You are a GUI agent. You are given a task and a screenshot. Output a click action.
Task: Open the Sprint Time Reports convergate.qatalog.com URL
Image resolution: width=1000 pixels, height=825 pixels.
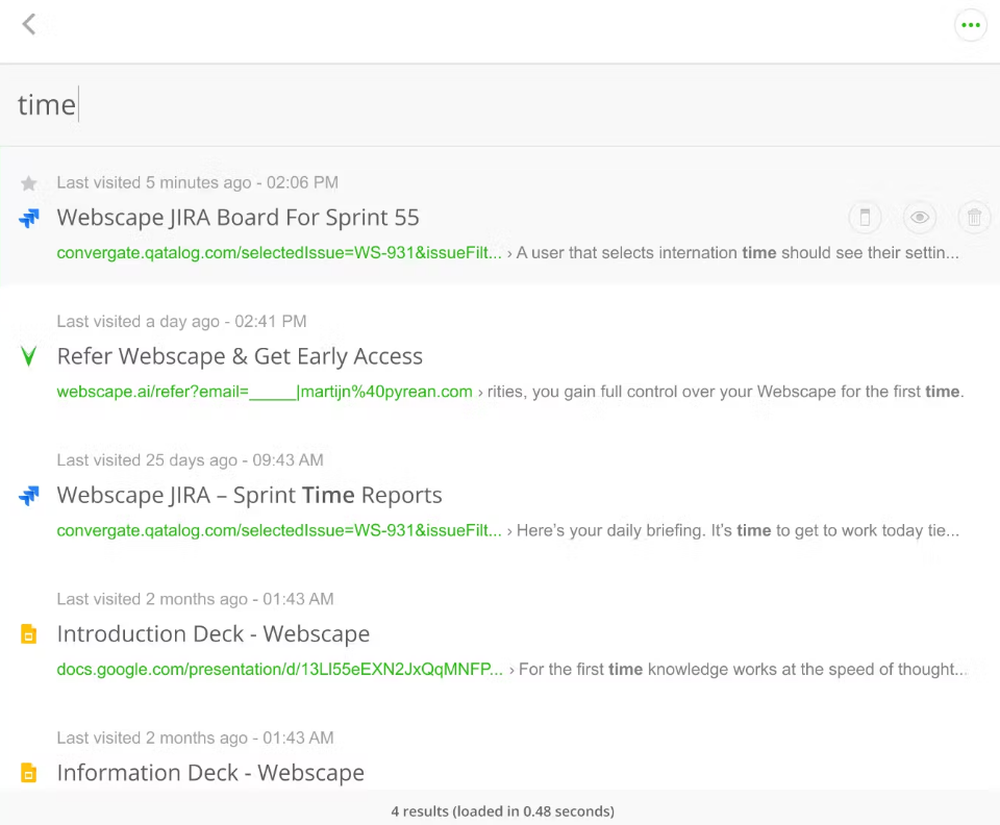pos(279,530)
